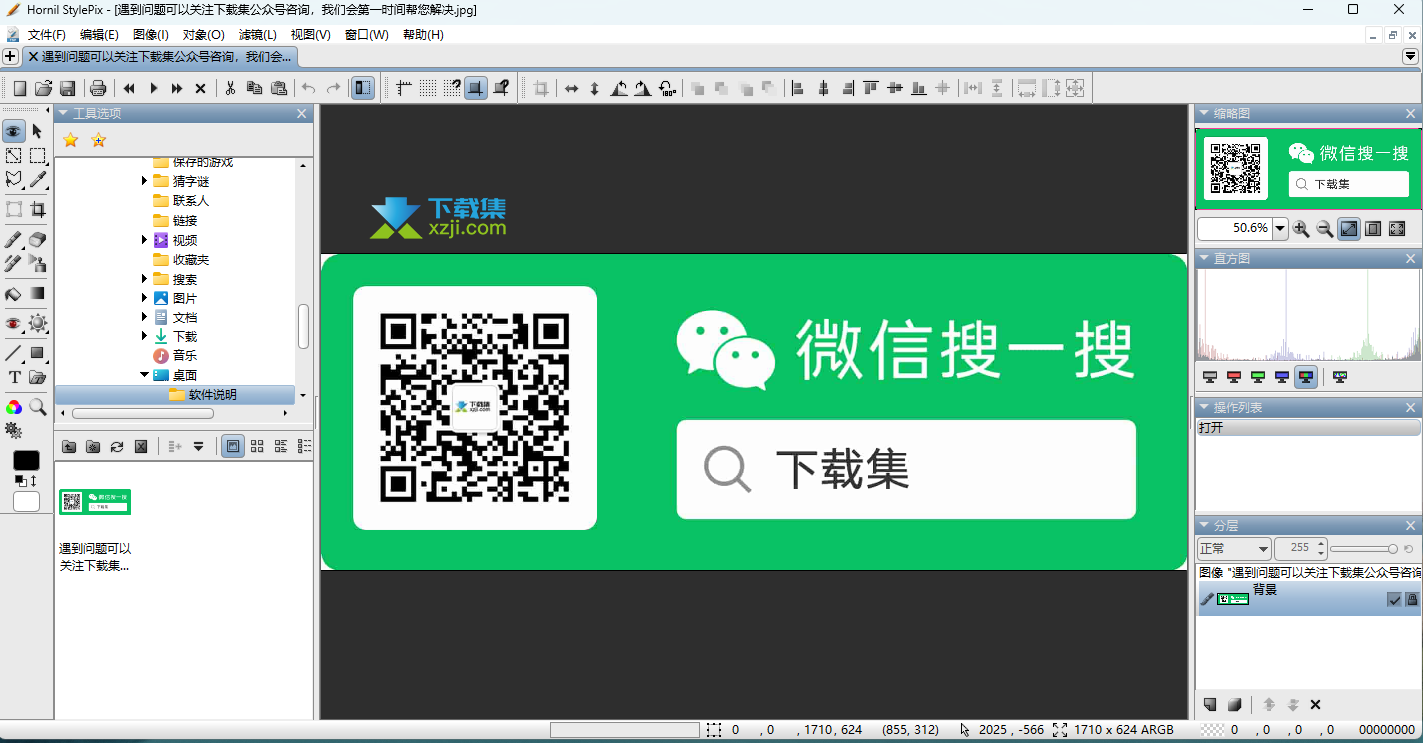Expand the 图片 folder
This screenshot has height=743, width=1423.
point(144,298)
